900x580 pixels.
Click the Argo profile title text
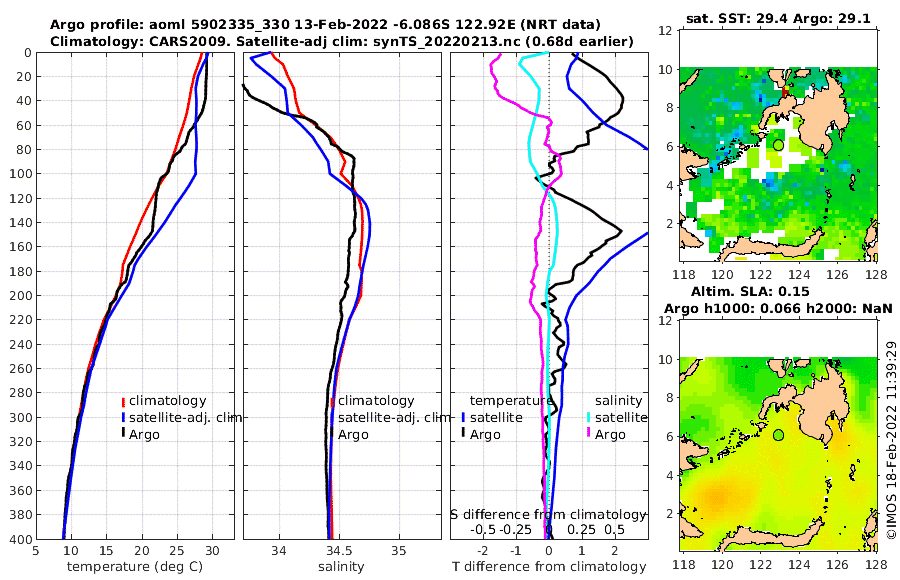point(325,25)
